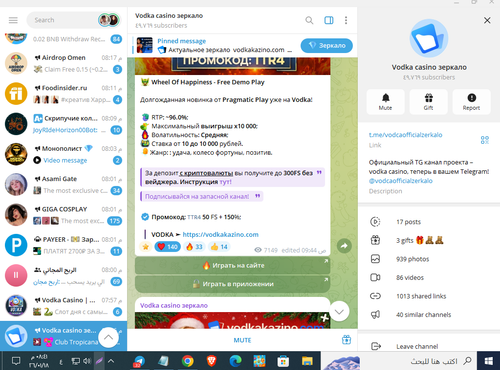The image size is (500, 370).
Task: Open Google Chrome from the taskbar
Action: tap(188, 361)
